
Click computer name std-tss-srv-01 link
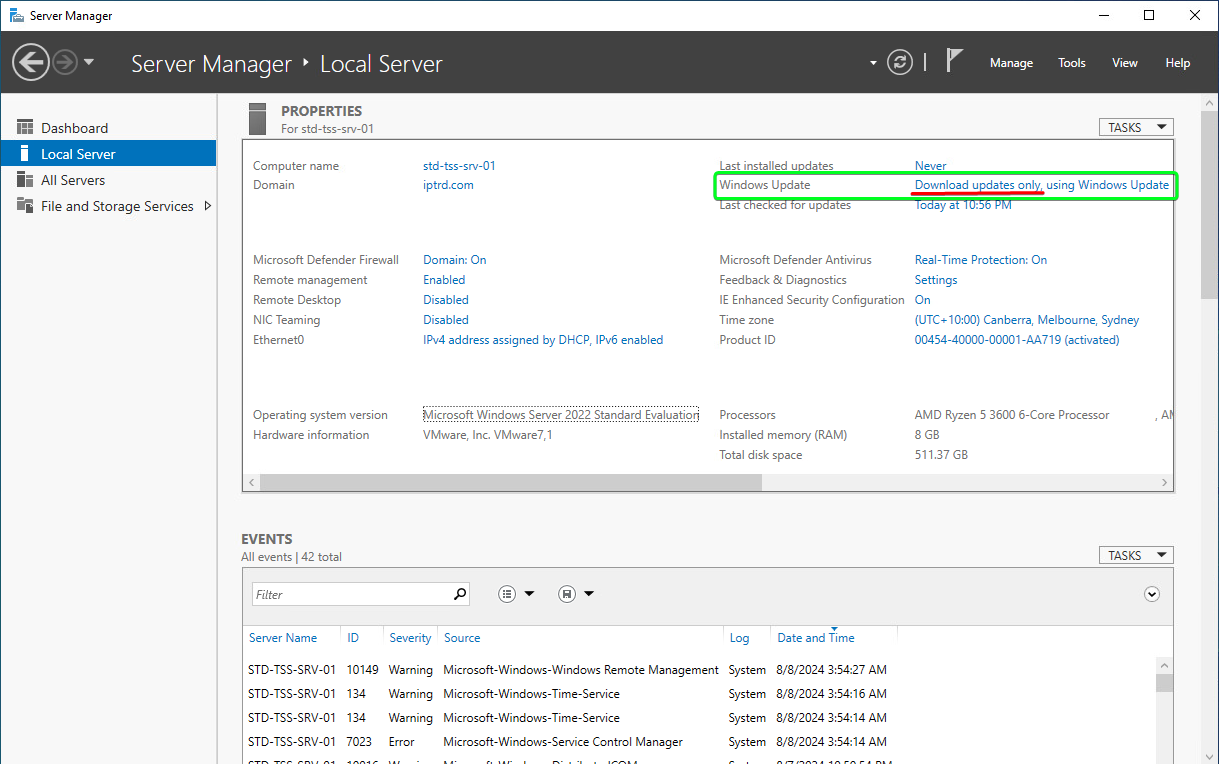pyautogui.click(x=459, y=166)
